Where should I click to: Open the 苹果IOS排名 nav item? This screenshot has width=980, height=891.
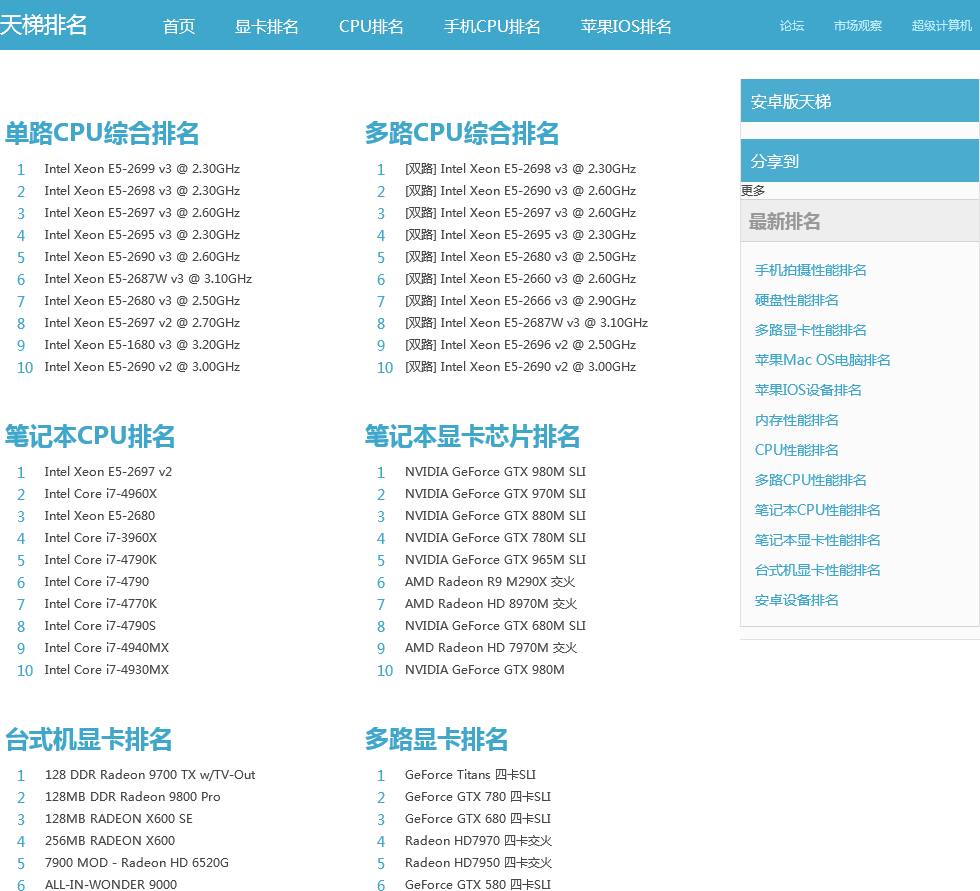click(x=626, y=26)
